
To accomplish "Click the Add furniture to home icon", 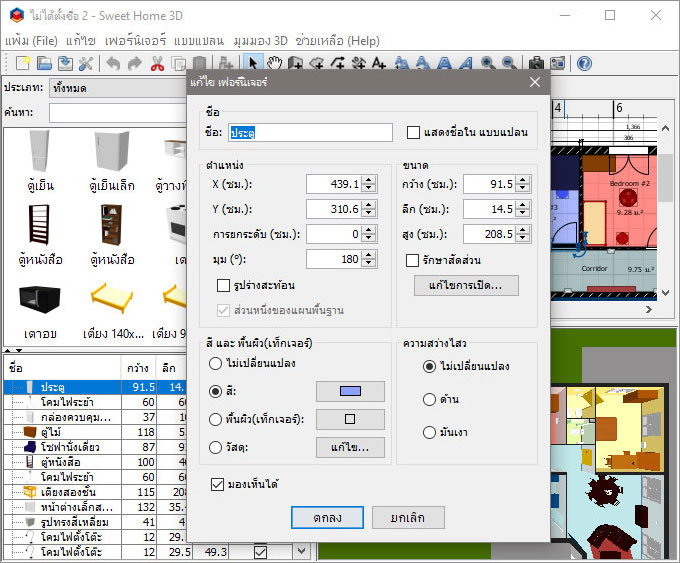I will click(x=226, y=63).
